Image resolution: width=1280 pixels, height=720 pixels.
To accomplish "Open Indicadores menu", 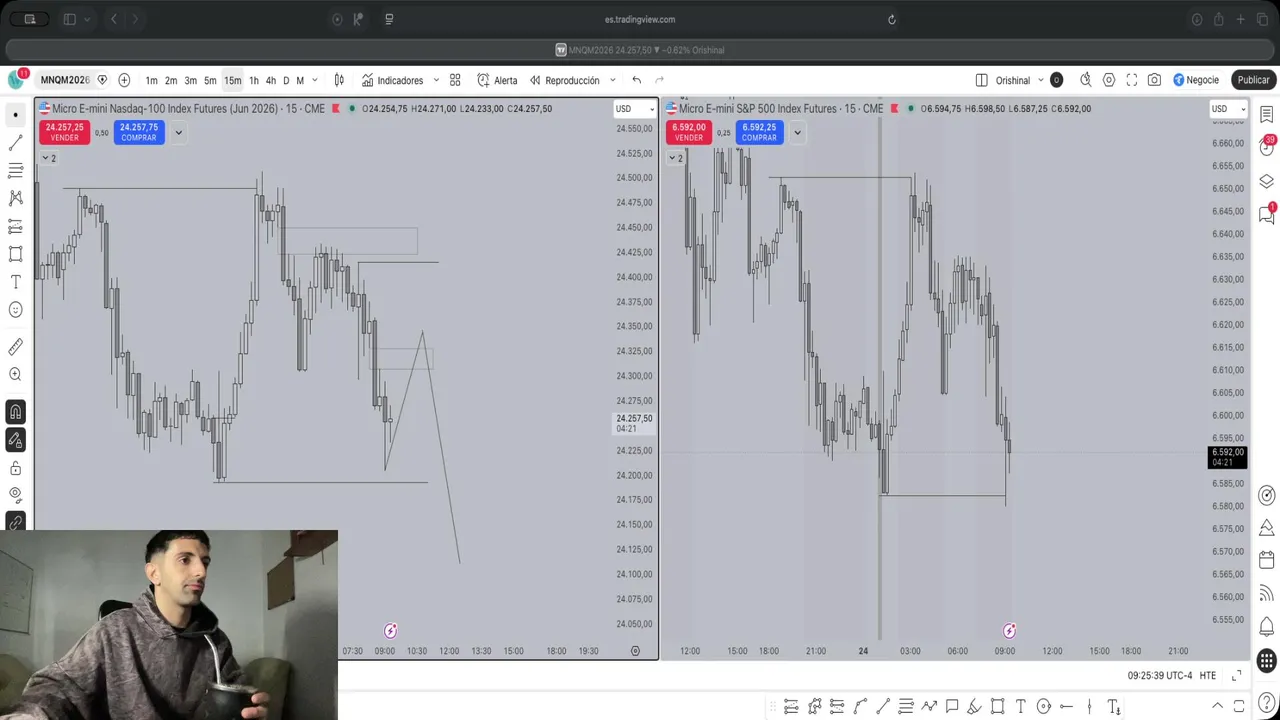I will coord(392,80).
